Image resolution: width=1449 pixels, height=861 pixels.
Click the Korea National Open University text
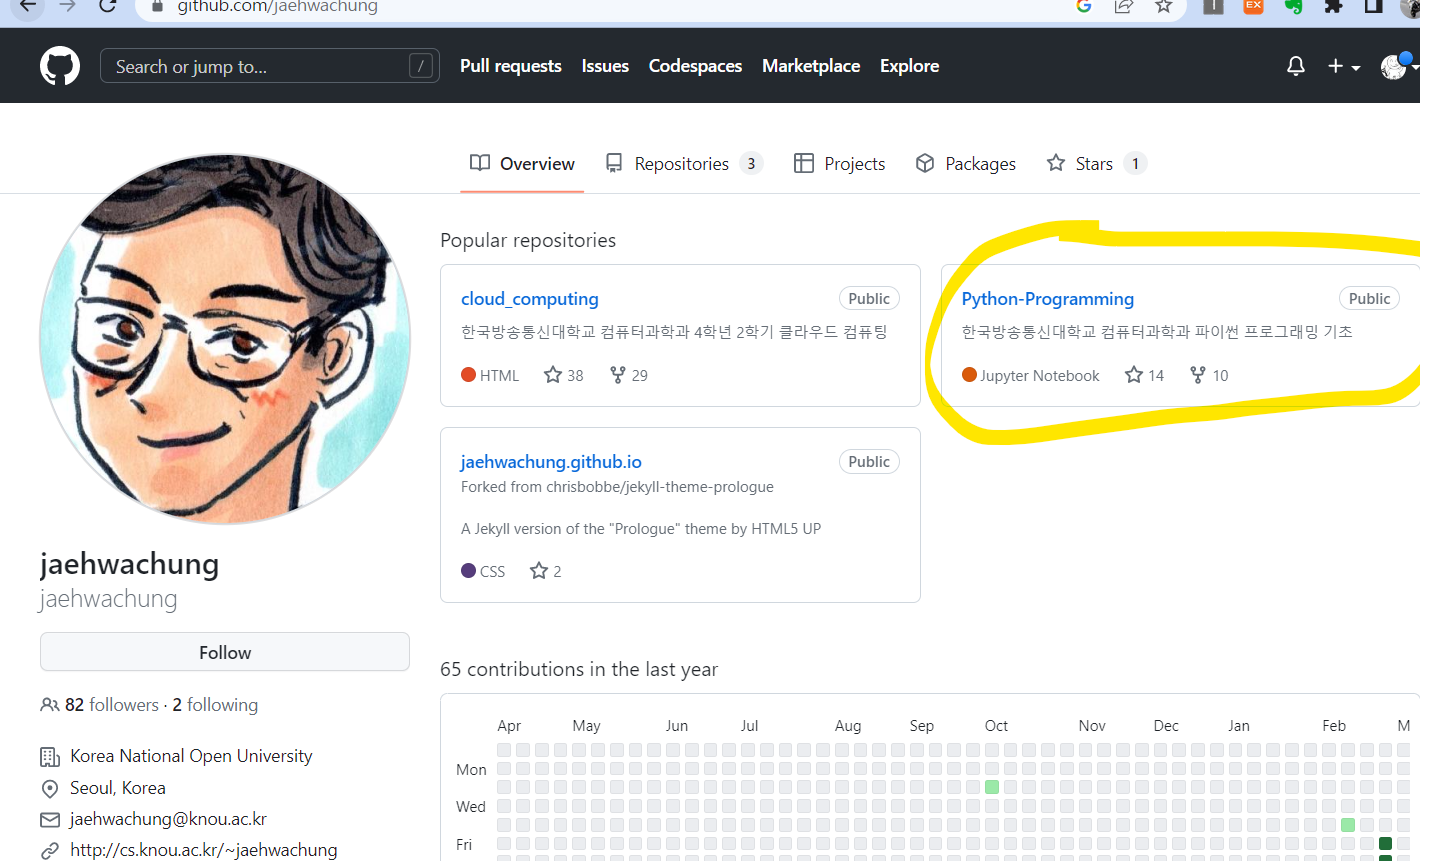(x=191, y=756)
